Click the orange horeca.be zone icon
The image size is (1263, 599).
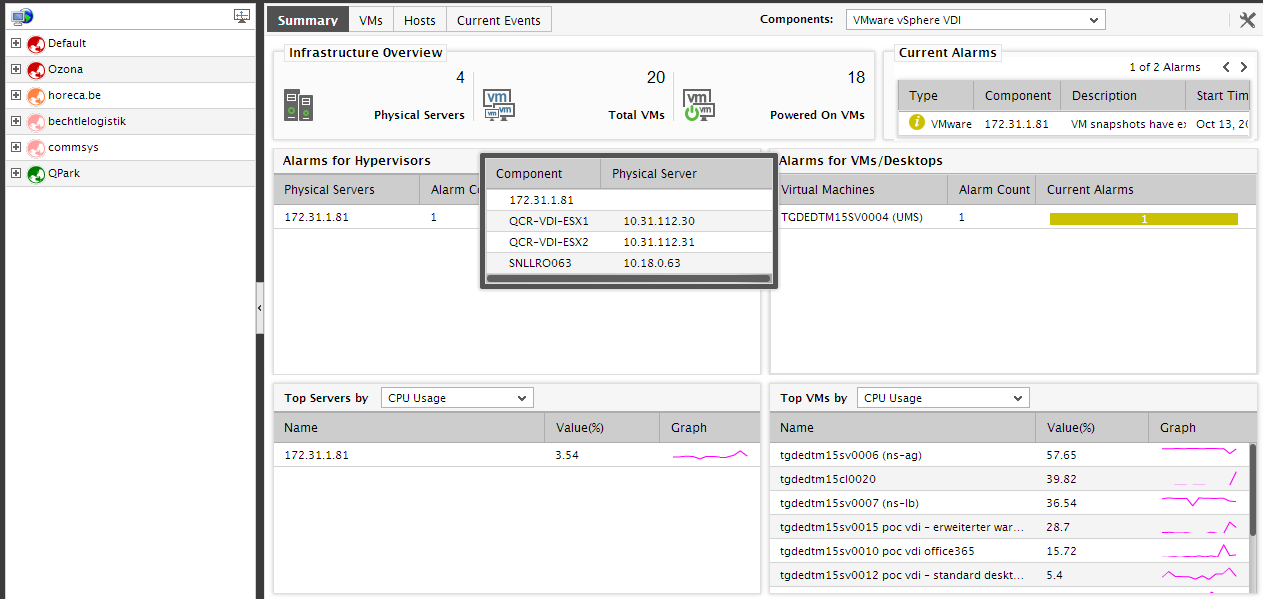36,96
